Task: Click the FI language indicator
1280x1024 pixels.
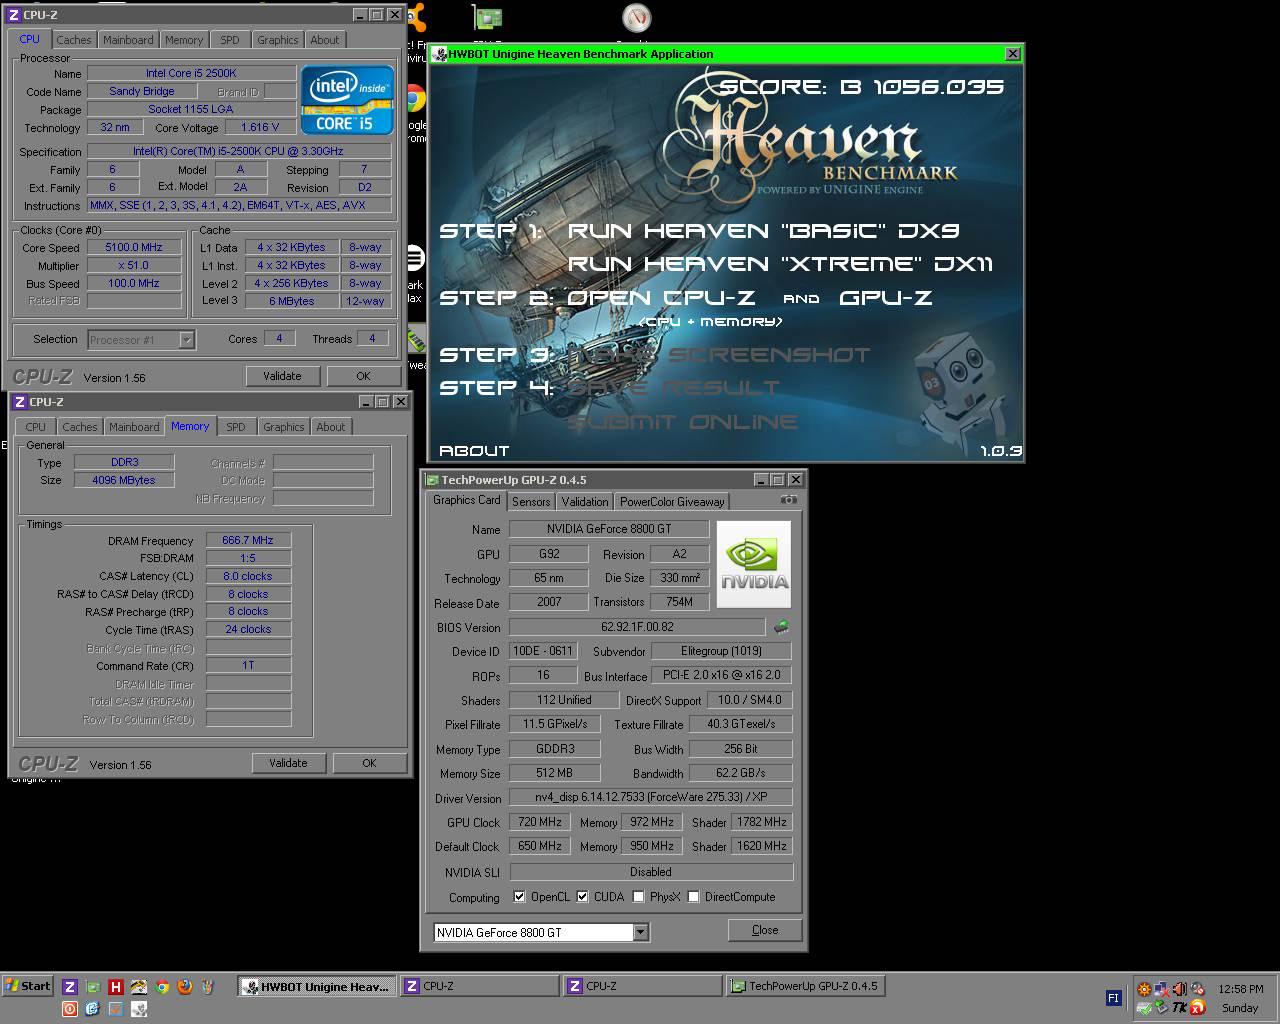Action: (x=1114, y=998)
